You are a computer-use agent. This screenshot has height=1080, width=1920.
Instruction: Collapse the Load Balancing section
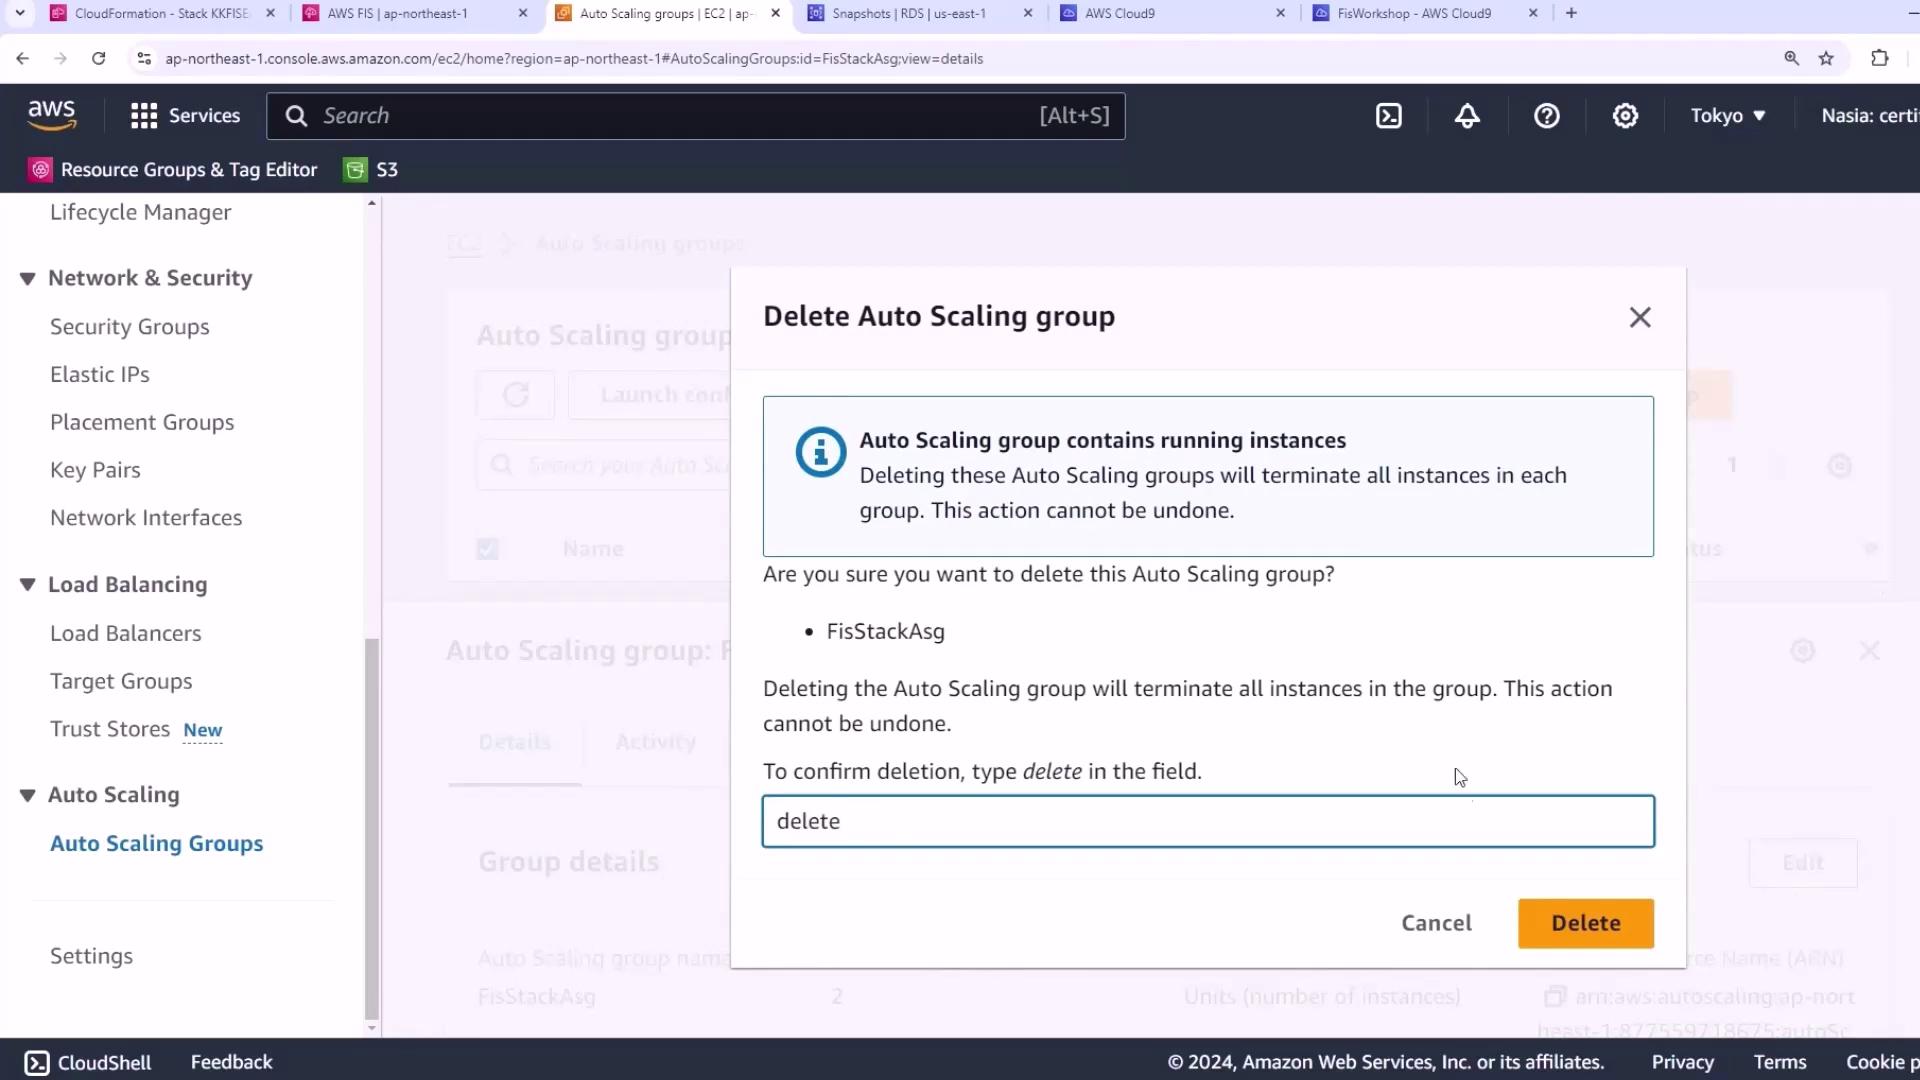tap(28, 585)
